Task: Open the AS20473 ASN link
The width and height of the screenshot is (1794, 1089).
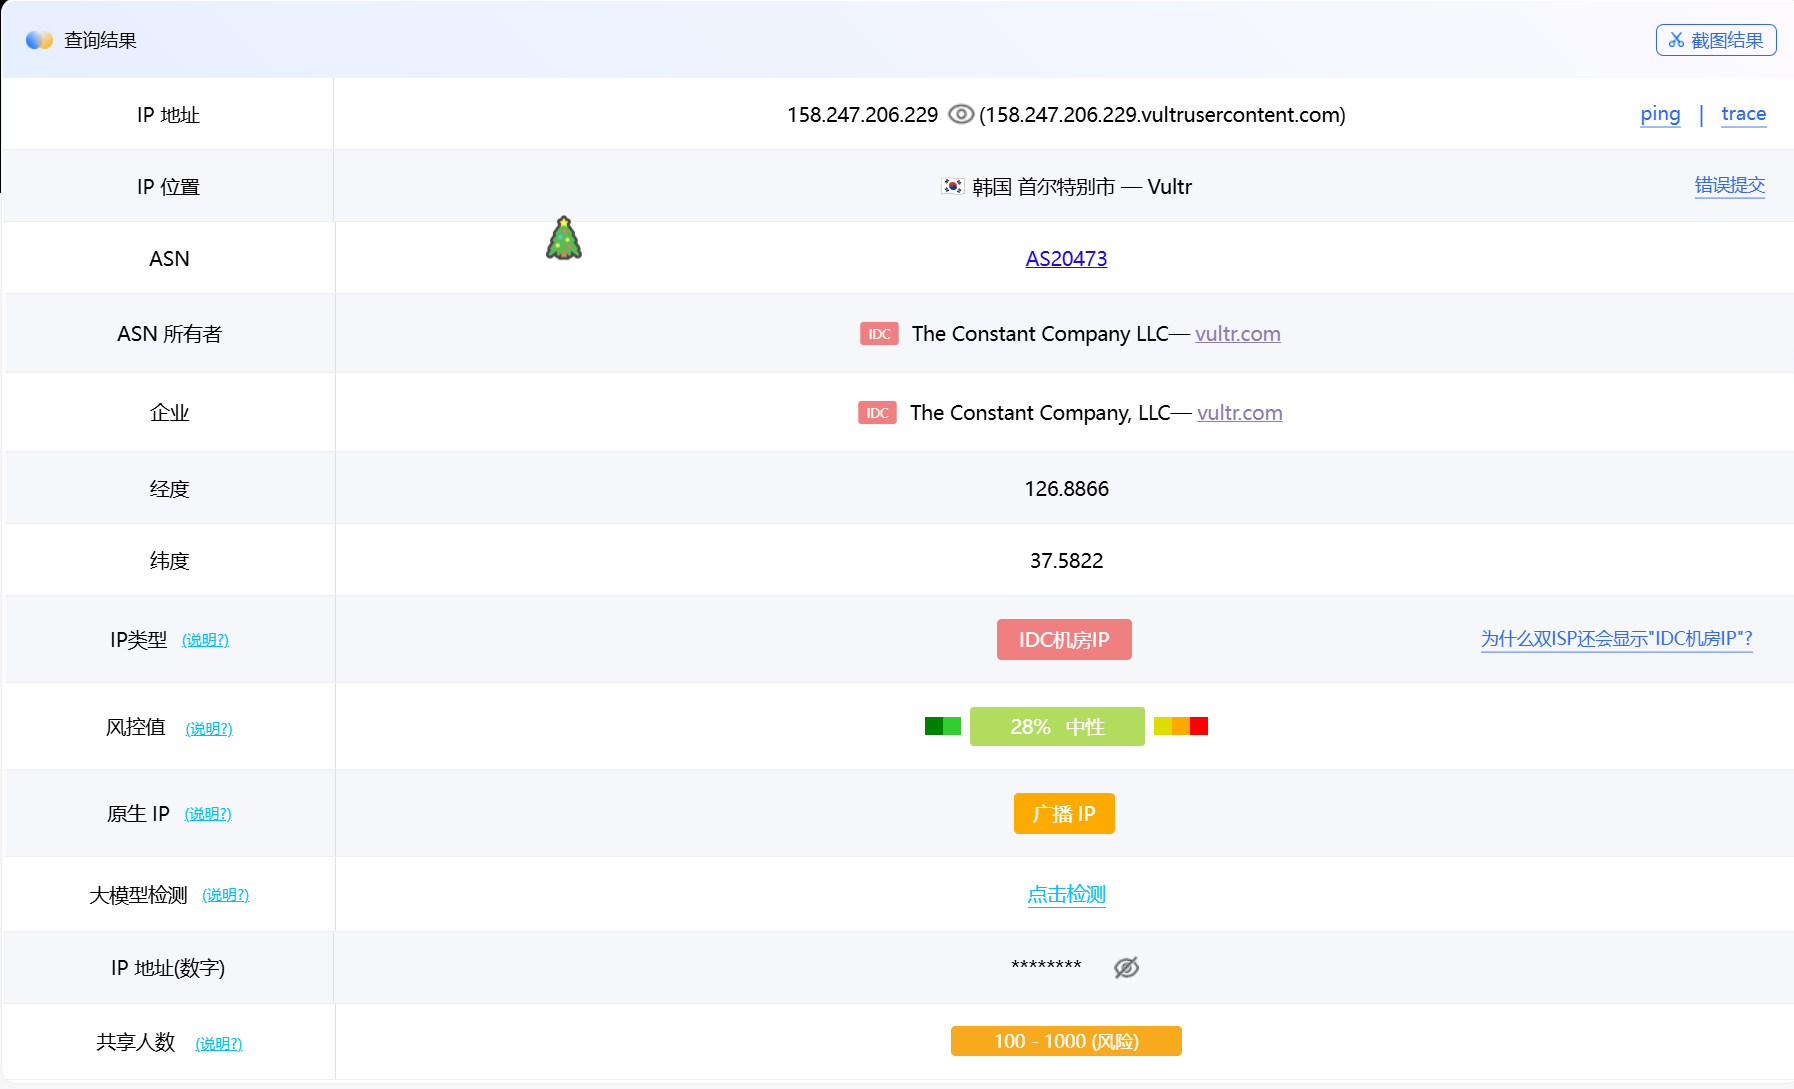Action: pyautogui.click(x=1066, y=259)
